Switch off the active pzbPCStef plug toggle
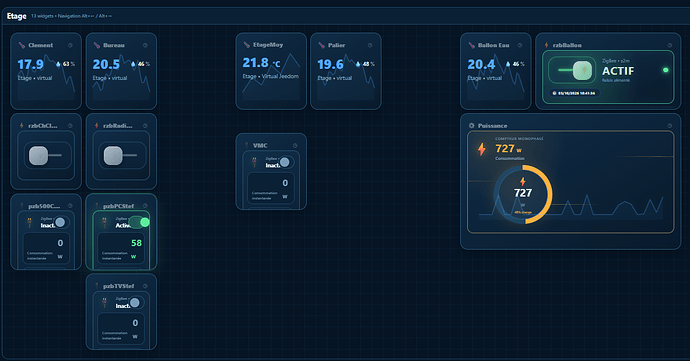690x361 pixels. [140, 222]
